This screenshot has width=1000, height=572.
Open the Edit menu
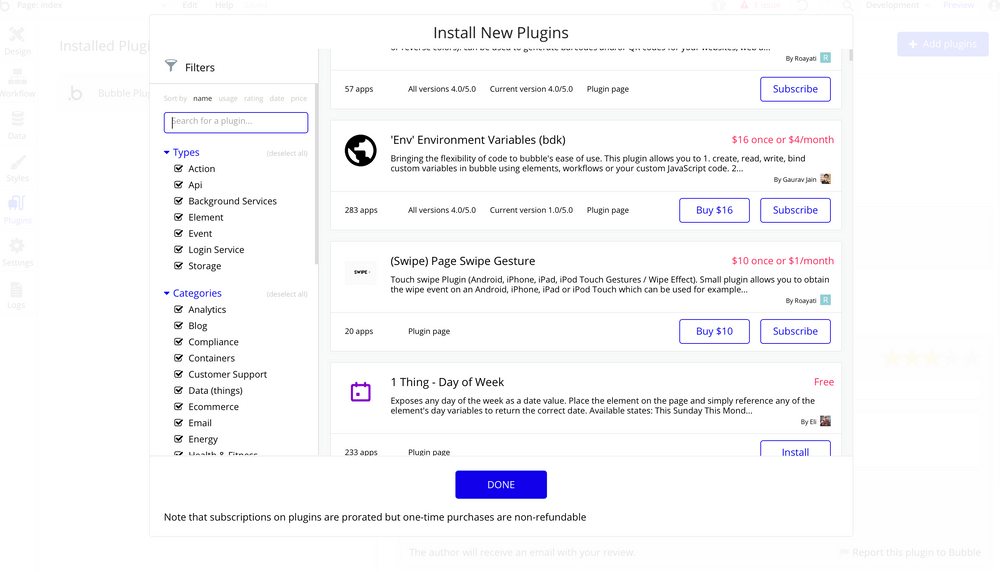189,5
